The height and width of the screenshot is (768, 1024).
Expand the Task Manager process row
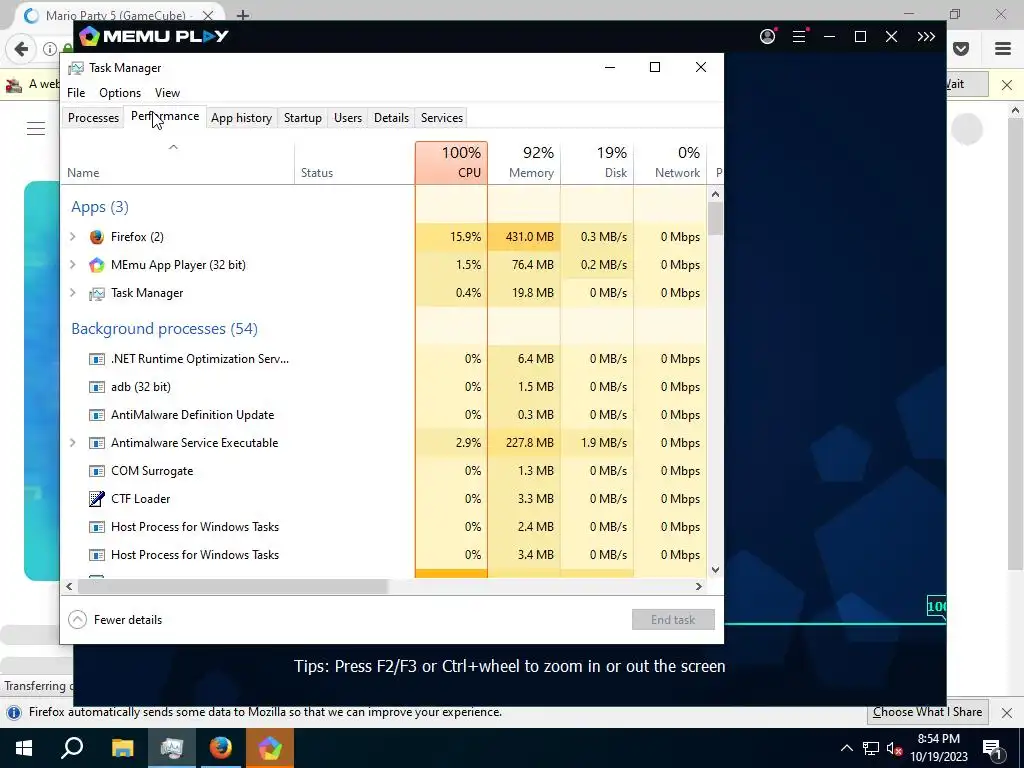click(72, 293)
